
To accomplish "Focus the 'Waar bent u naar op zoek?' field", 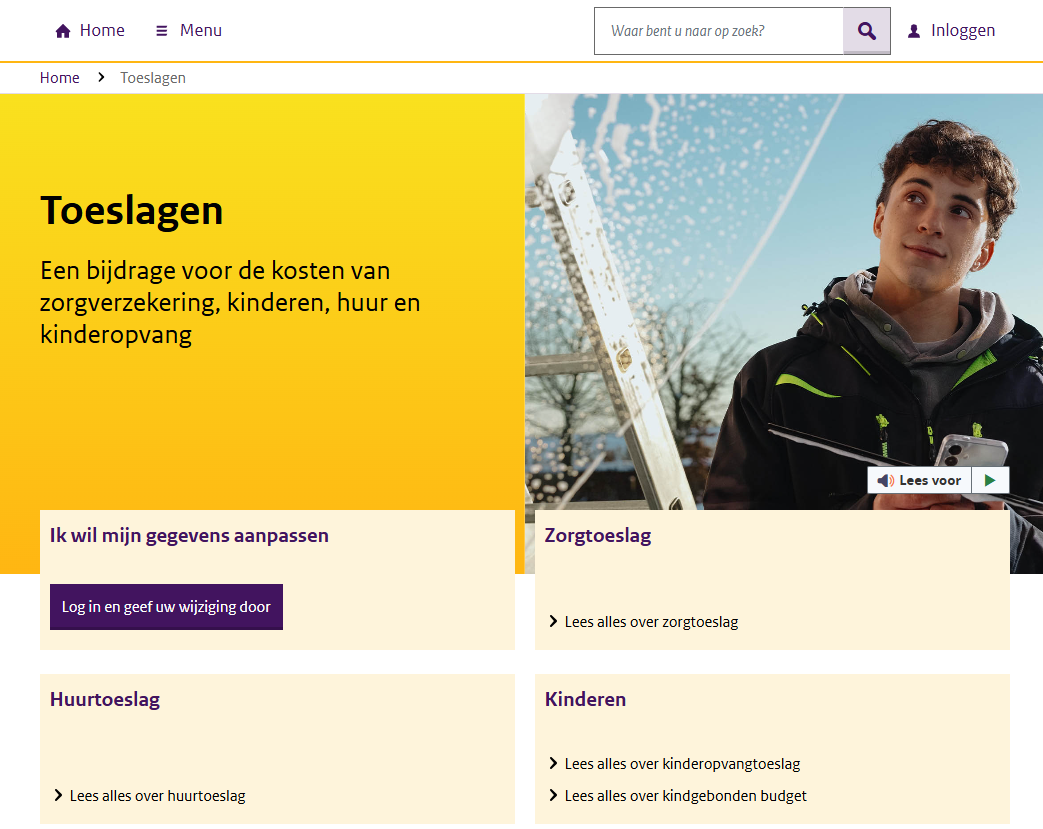I will 719,31.
